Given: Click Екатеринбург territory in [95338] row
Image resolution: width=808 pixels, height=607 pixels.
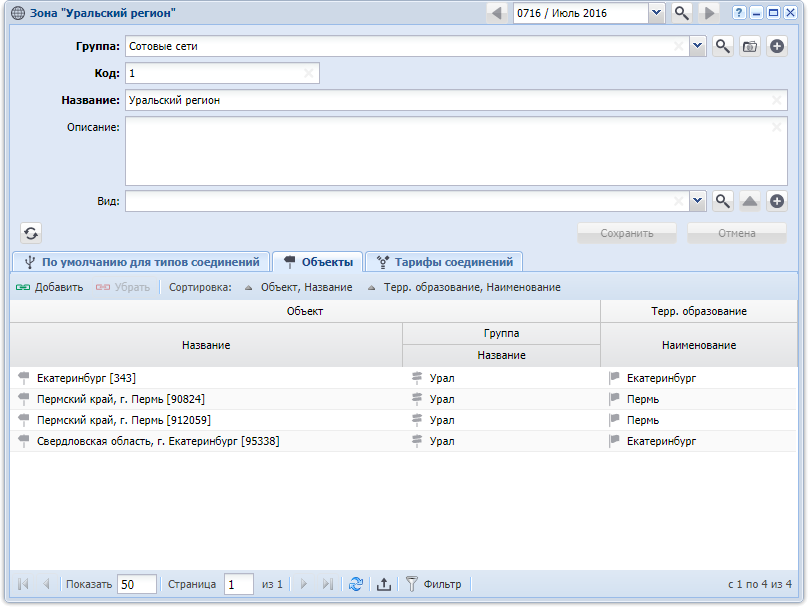Looking at the screenshot, I should coord(661,441).
